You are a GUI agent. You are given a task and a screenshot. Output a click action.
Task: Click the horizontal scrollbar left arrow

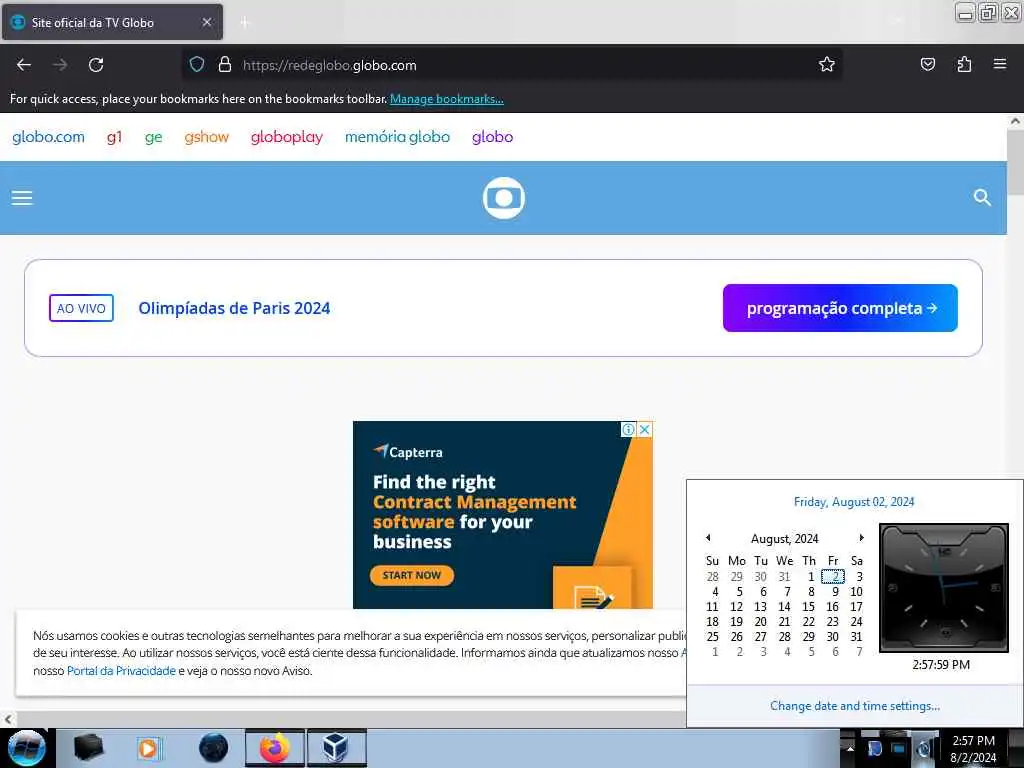[x=8, y=719]
